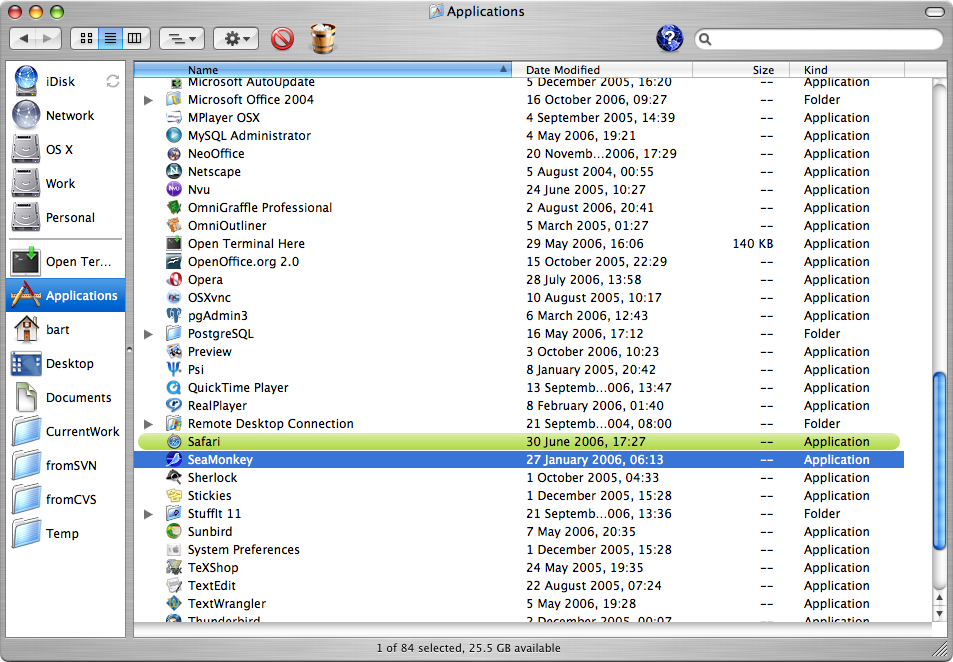
Task: Sort by Date Modified column header
Action: 602,69
